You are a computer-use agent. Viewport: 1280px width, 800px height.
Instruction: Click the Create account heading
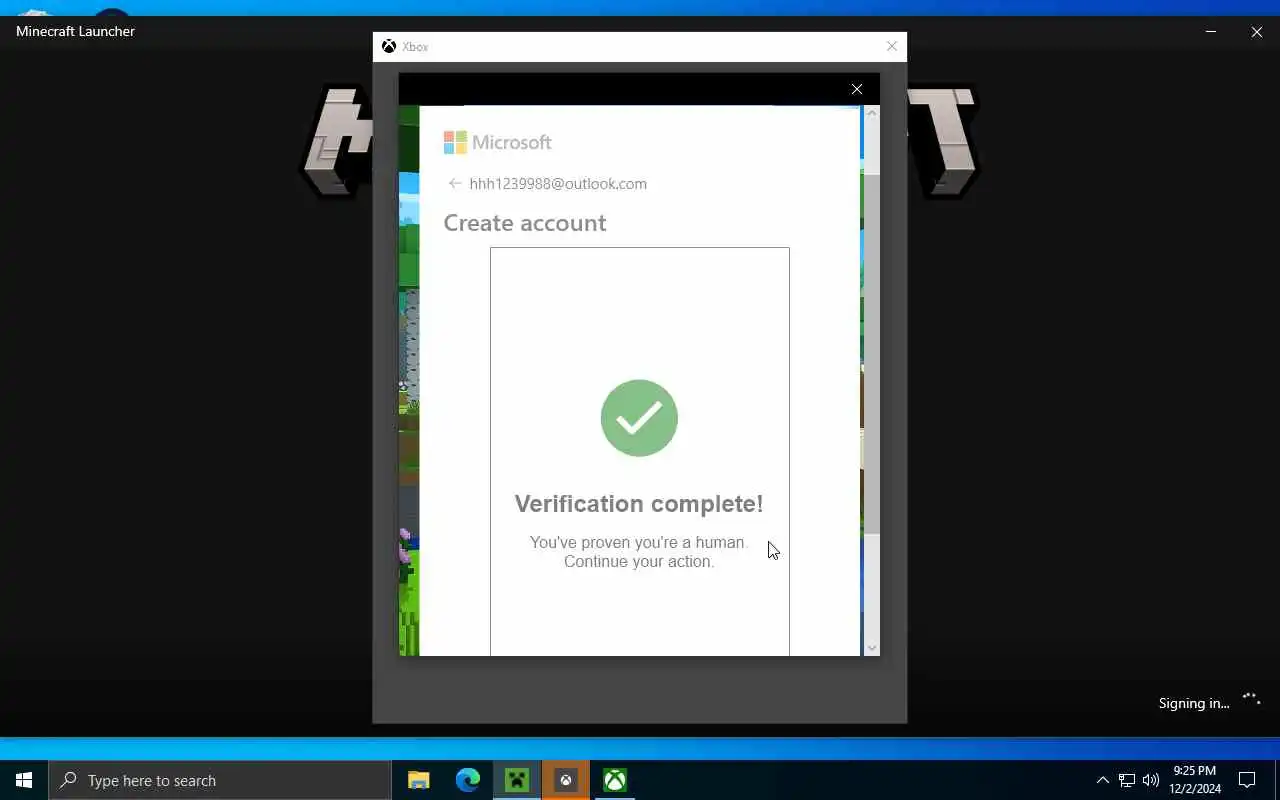click(525, 223)
